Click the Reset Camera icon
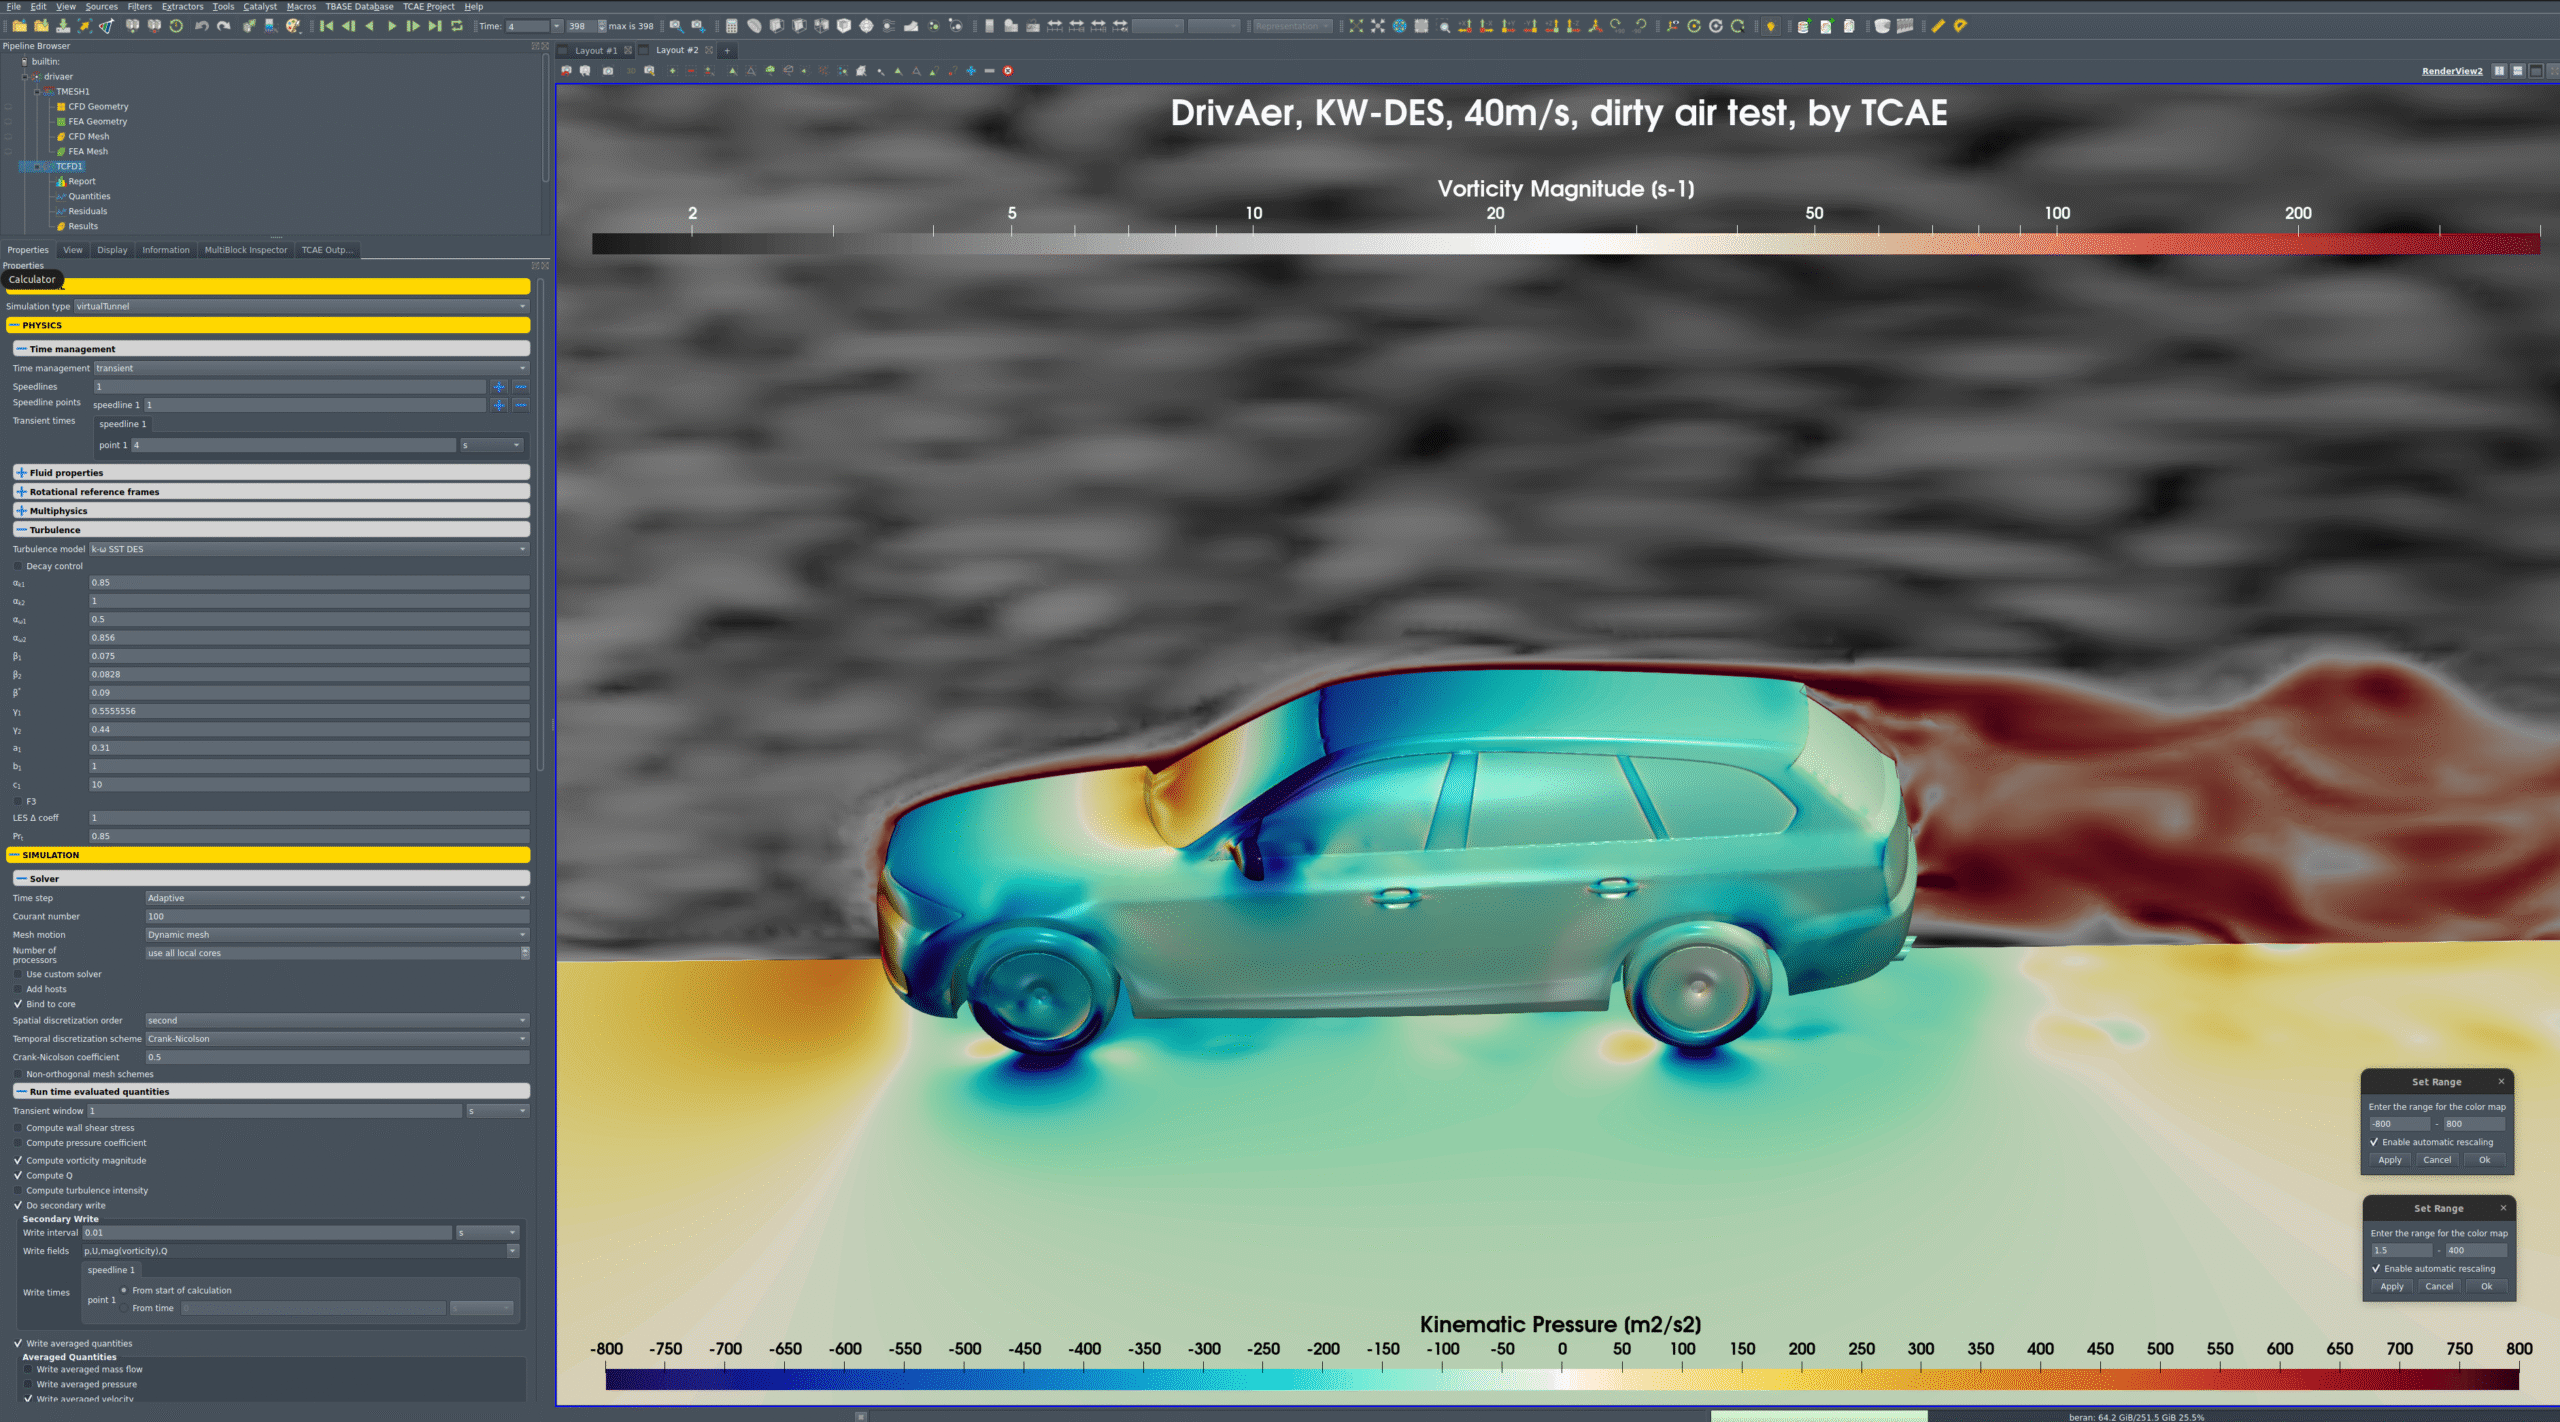 pos(1356,26)
